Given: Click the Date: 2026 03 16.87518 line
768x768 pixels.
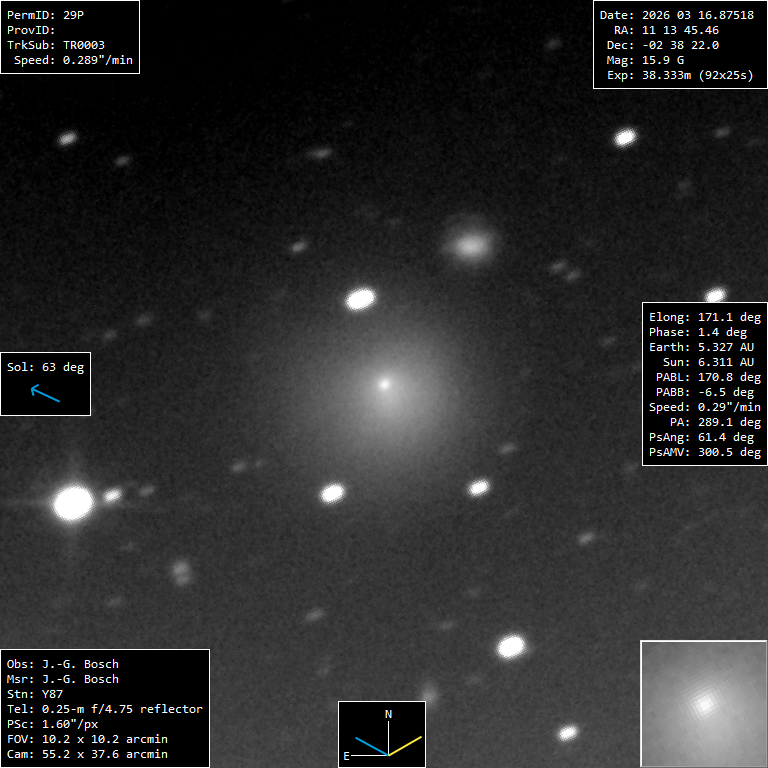Looking at the screenshot, I should pos(676,15).
